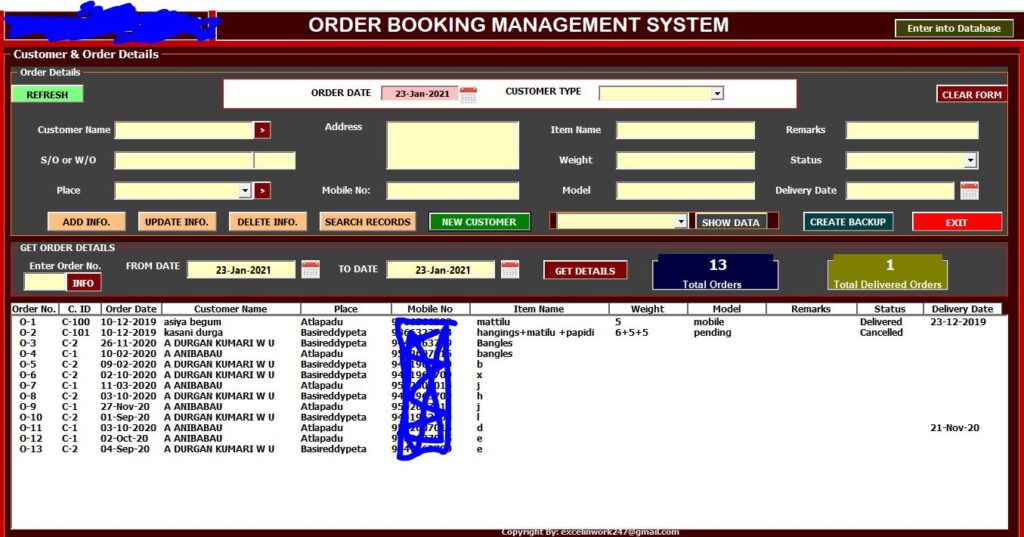Screen dimensions: 1024x537
Task: Select order number O-3 in the list
Action: click(x=28, y=343)
